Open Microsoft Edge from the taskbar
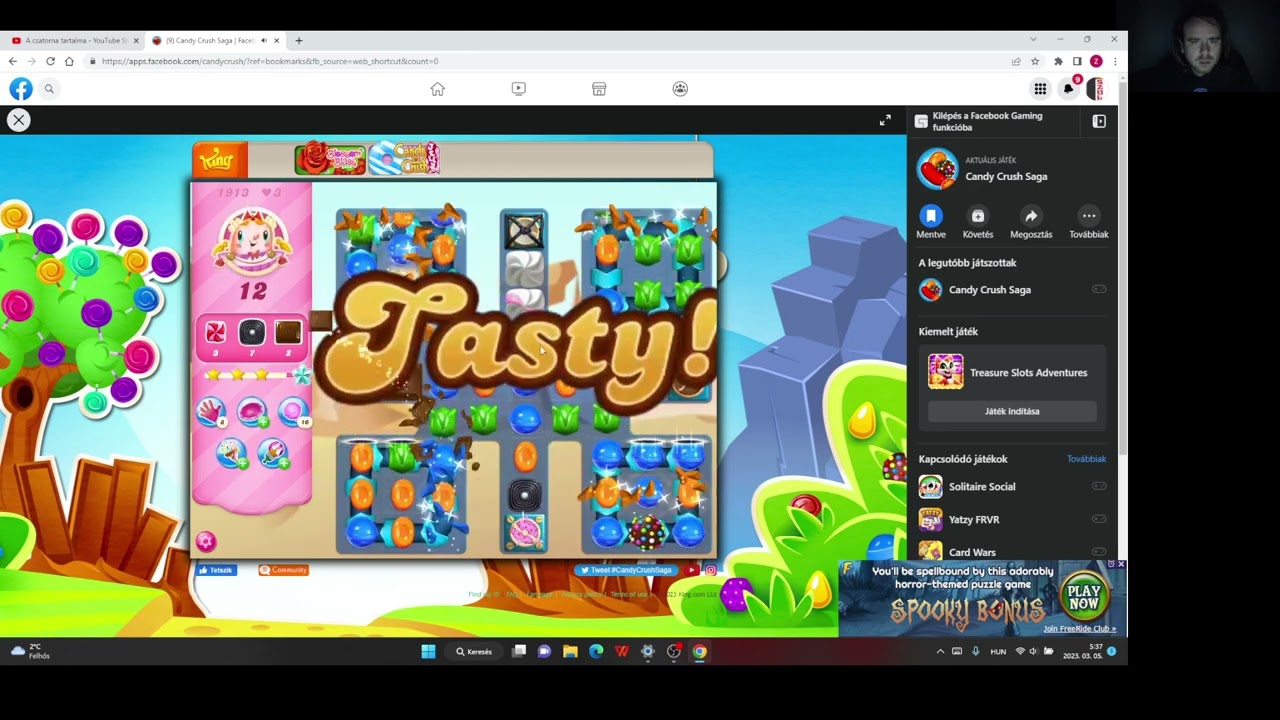The image size is (1280, 720). point(596,651)
